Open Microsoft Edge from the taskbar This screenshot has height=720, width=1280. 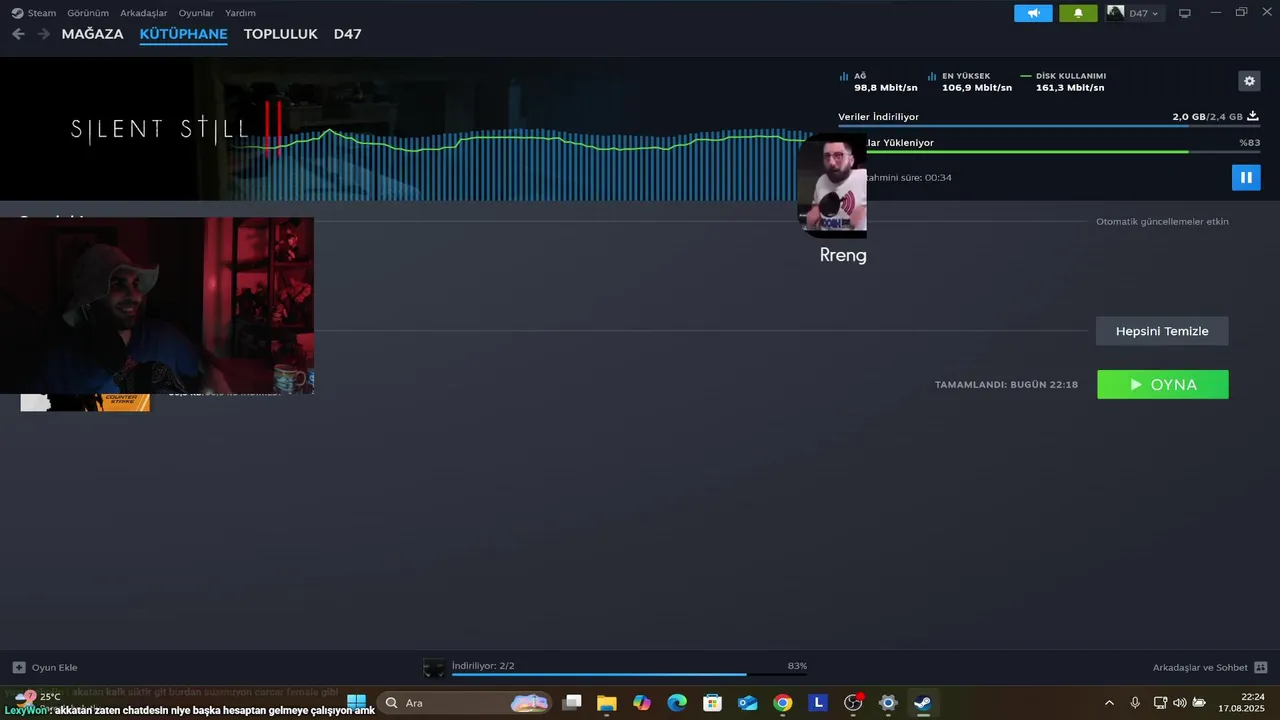677,703
